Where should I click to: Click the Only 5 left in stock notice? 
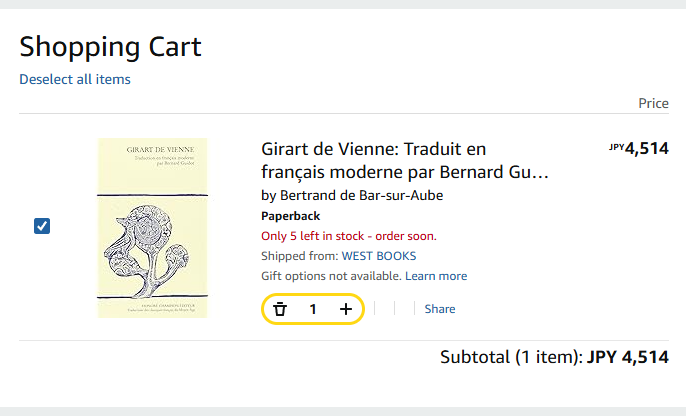[x=349, y=236]
